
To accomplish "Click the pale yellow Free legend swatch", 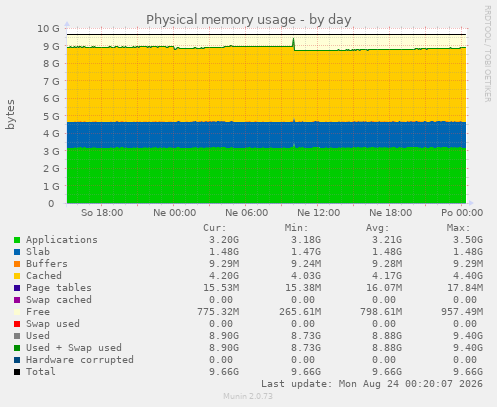I will coord(17,312).
